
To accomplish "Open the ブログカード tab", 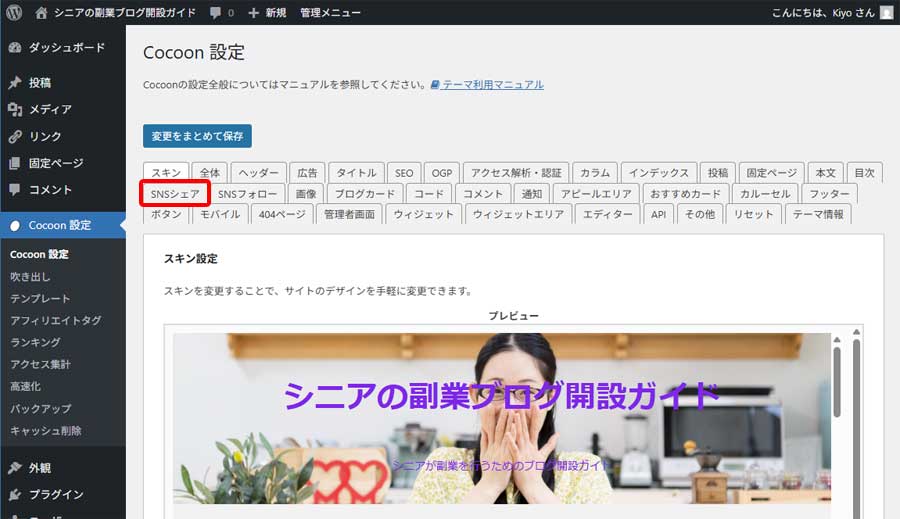I will [364, 194].
